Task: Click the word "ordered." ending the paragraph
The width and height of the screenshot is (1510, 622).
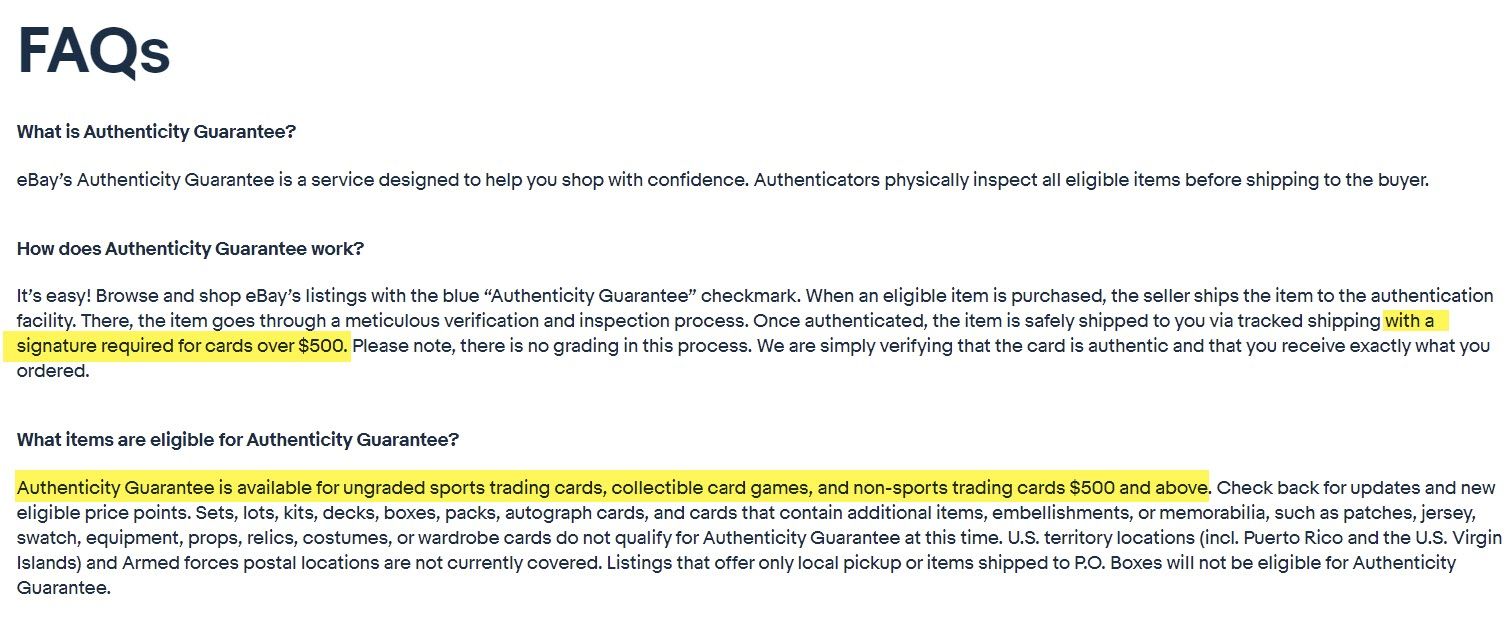Action: [53, 371]
